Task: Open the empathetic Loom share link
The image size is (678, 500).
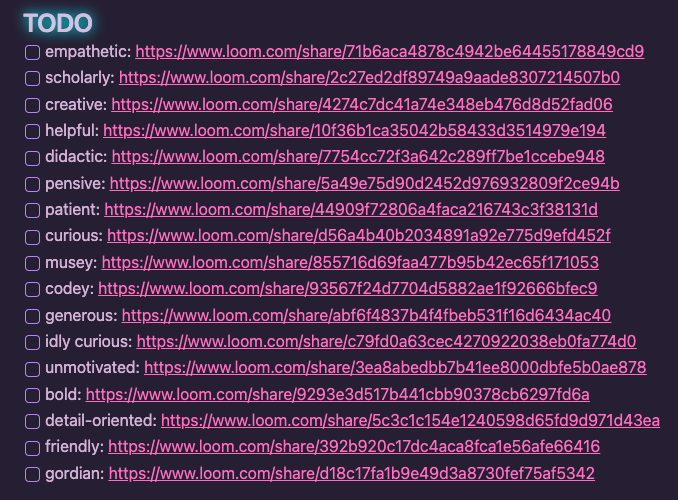Action: (x=390, y=51)
